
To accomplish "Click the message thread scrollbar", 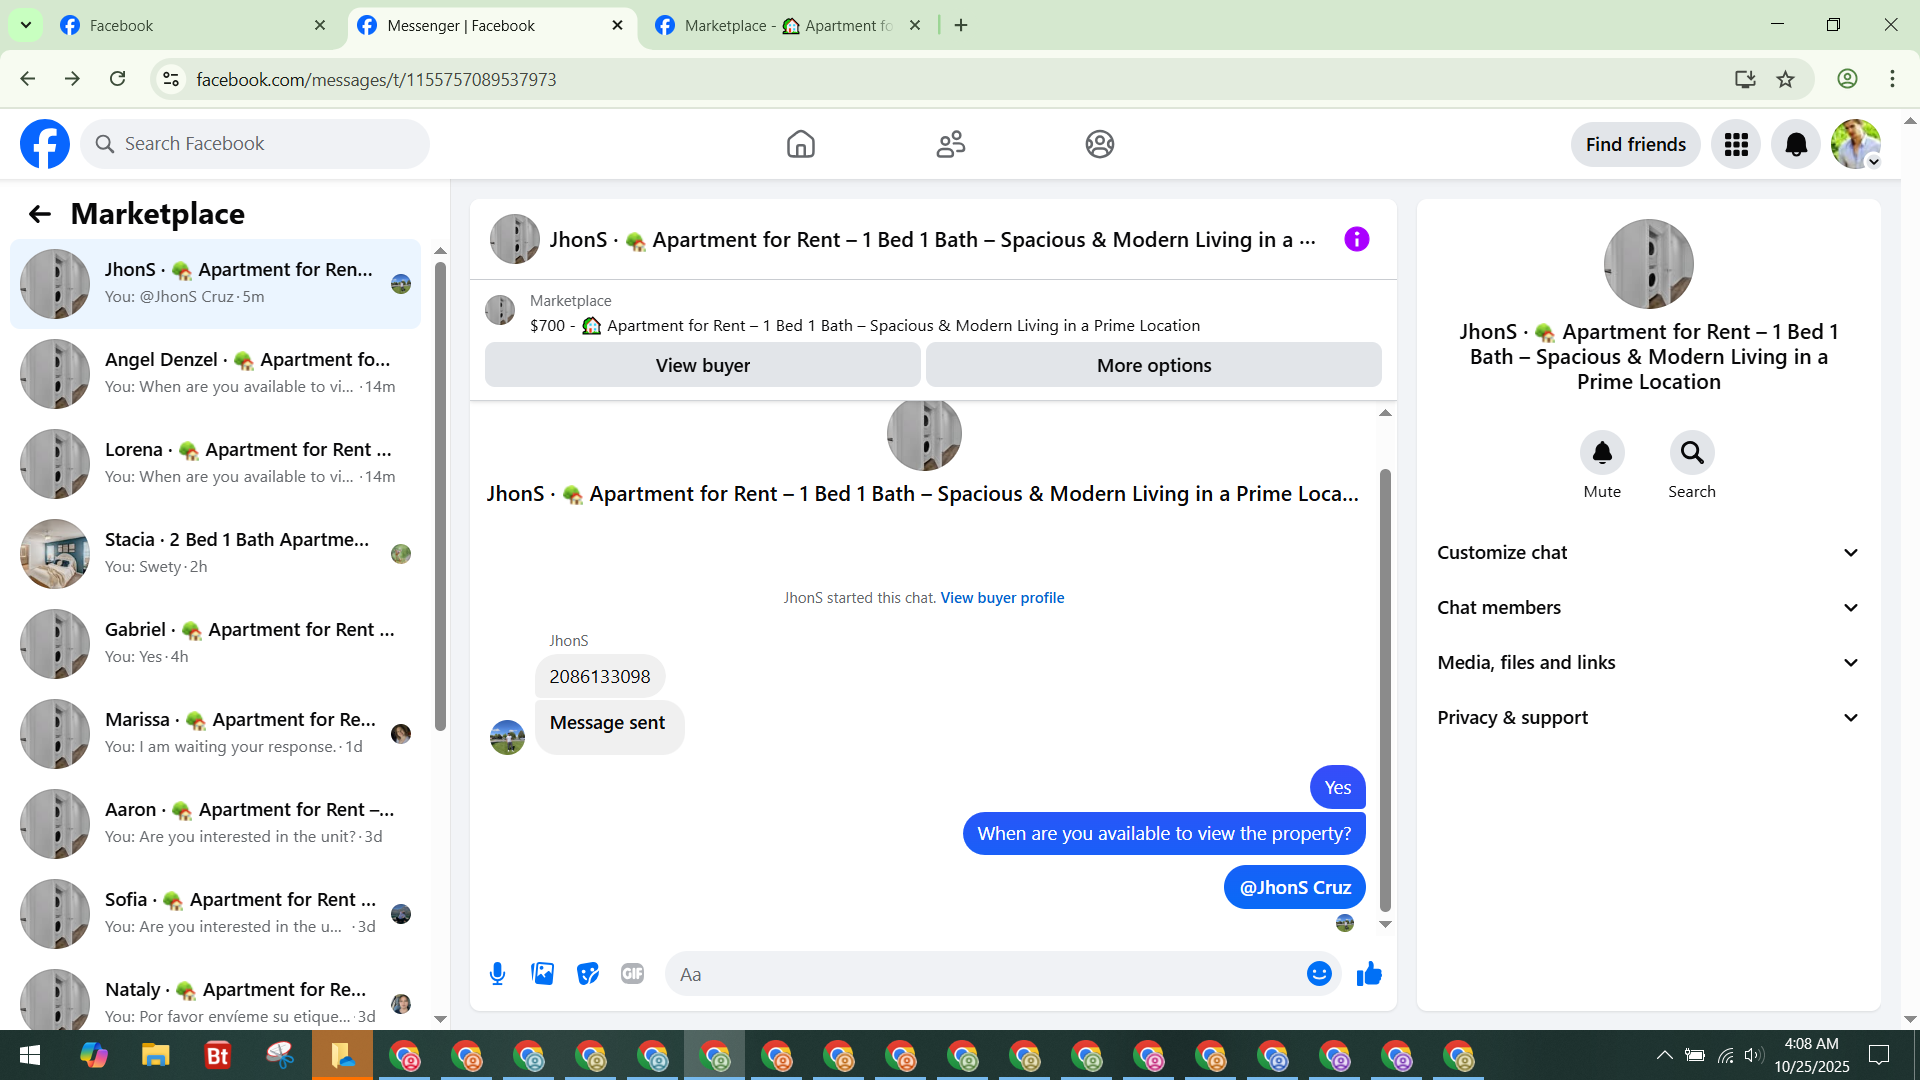I will point(1385,690).
